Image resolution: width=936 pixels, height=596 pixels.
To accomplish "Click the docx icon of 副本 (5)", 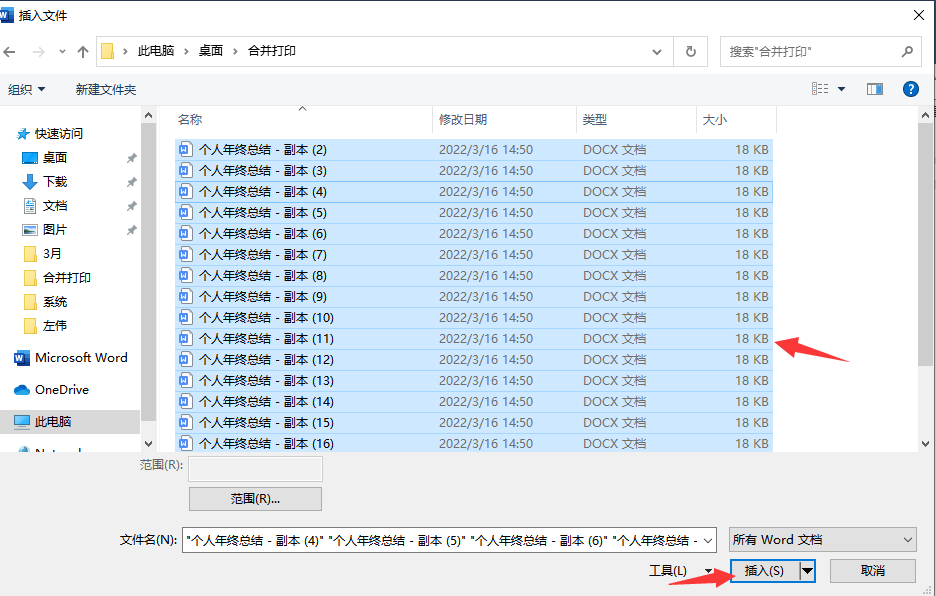I will click(x=186, y=212).
